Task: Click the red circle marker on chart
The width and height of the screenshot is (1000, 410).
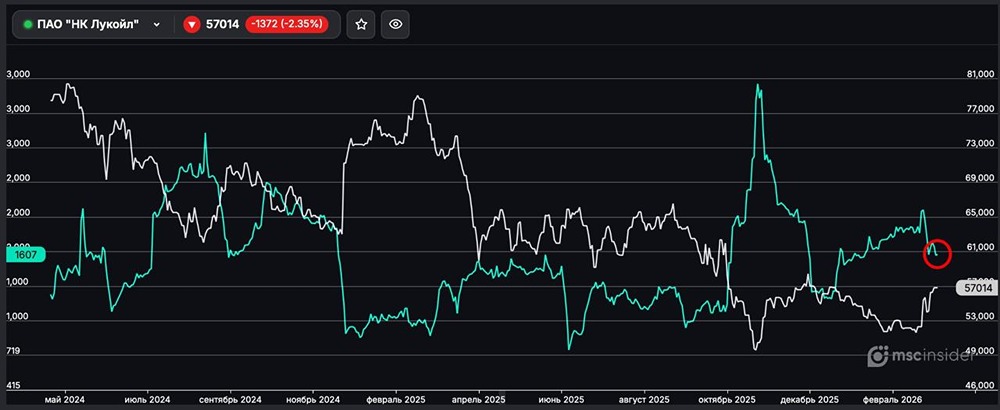Action: tap(937, 252)
